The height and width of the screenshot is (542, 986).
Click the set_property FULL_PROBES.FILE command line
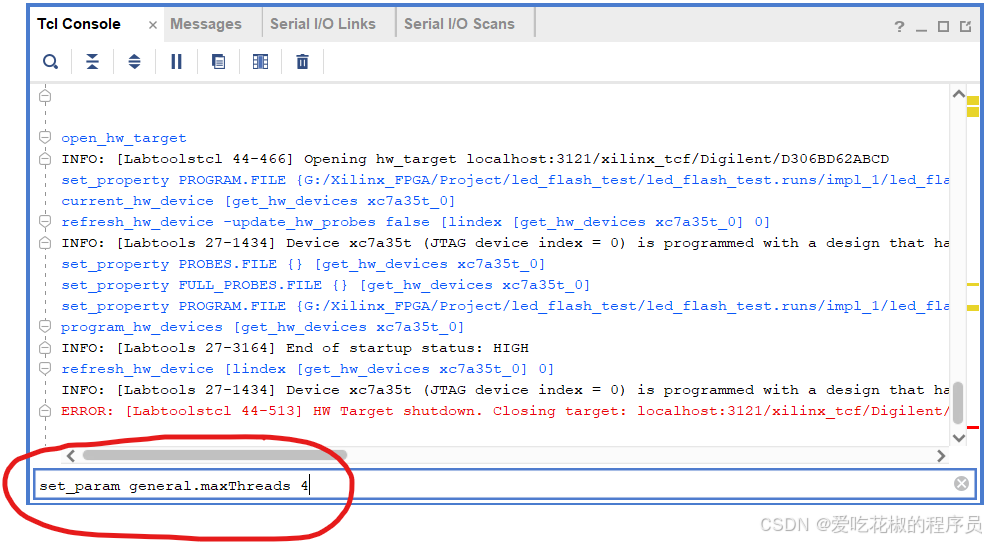[326, 285]
